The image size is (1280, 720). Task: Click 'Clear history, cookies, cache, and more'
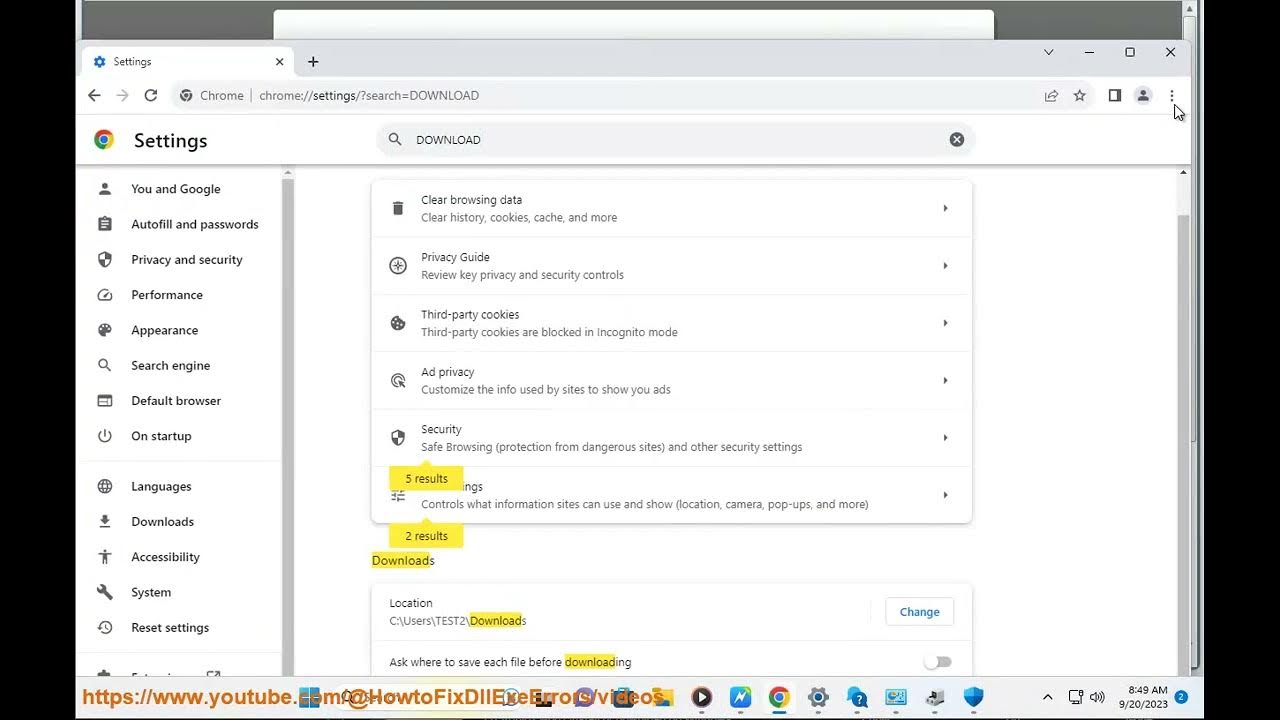(519, 218)
